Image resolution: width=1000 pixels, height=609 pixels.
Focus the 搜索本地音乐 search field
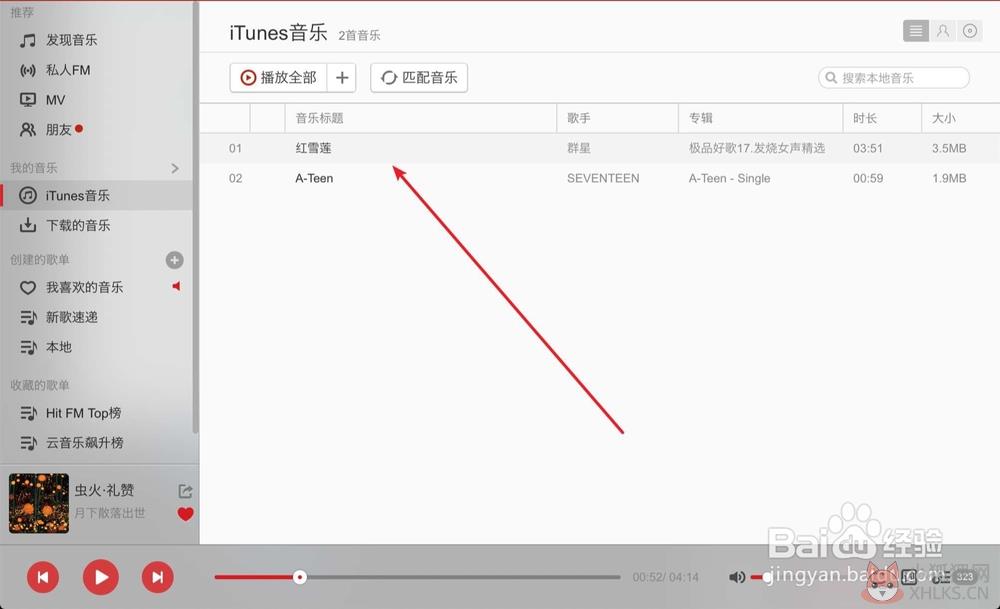coord(894,78)
